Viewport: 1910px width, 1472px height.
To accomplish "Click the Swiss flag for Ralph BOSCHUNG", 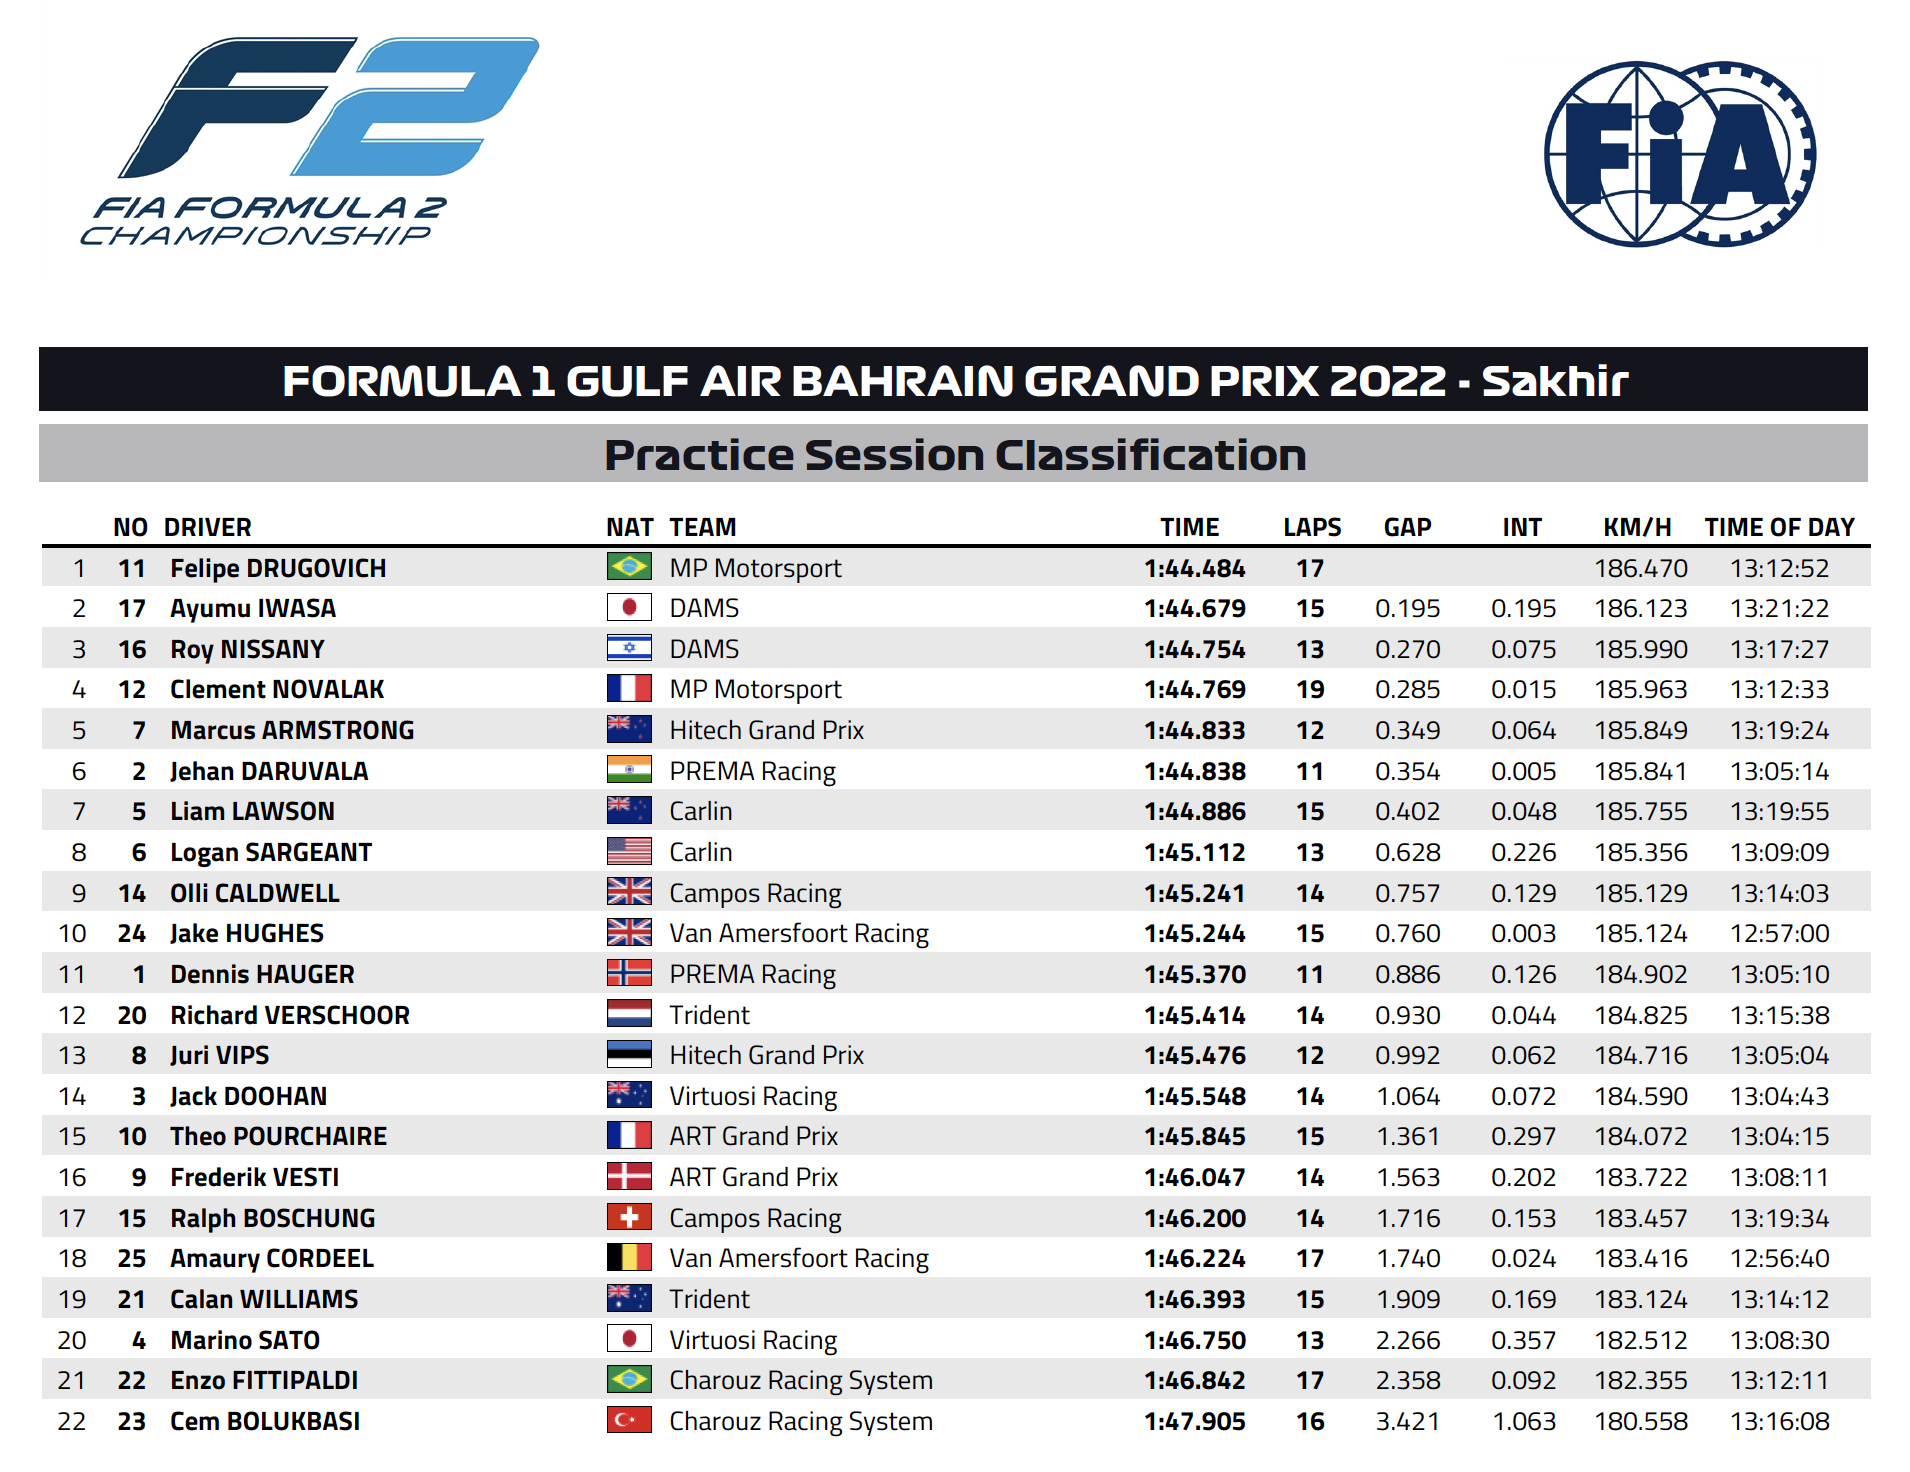I will tap(629, 1217).
